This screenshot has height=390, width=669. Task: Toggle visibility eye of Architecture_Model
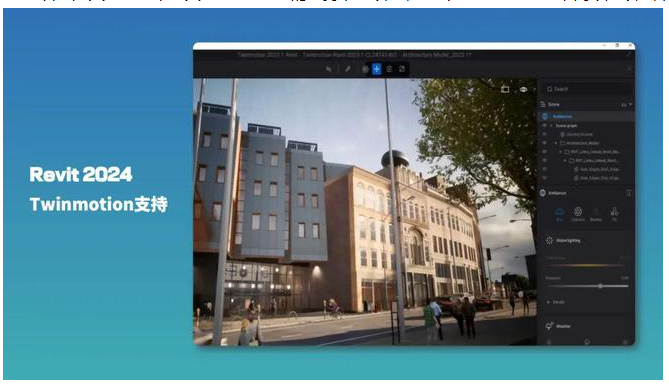[x=544, y=143]
